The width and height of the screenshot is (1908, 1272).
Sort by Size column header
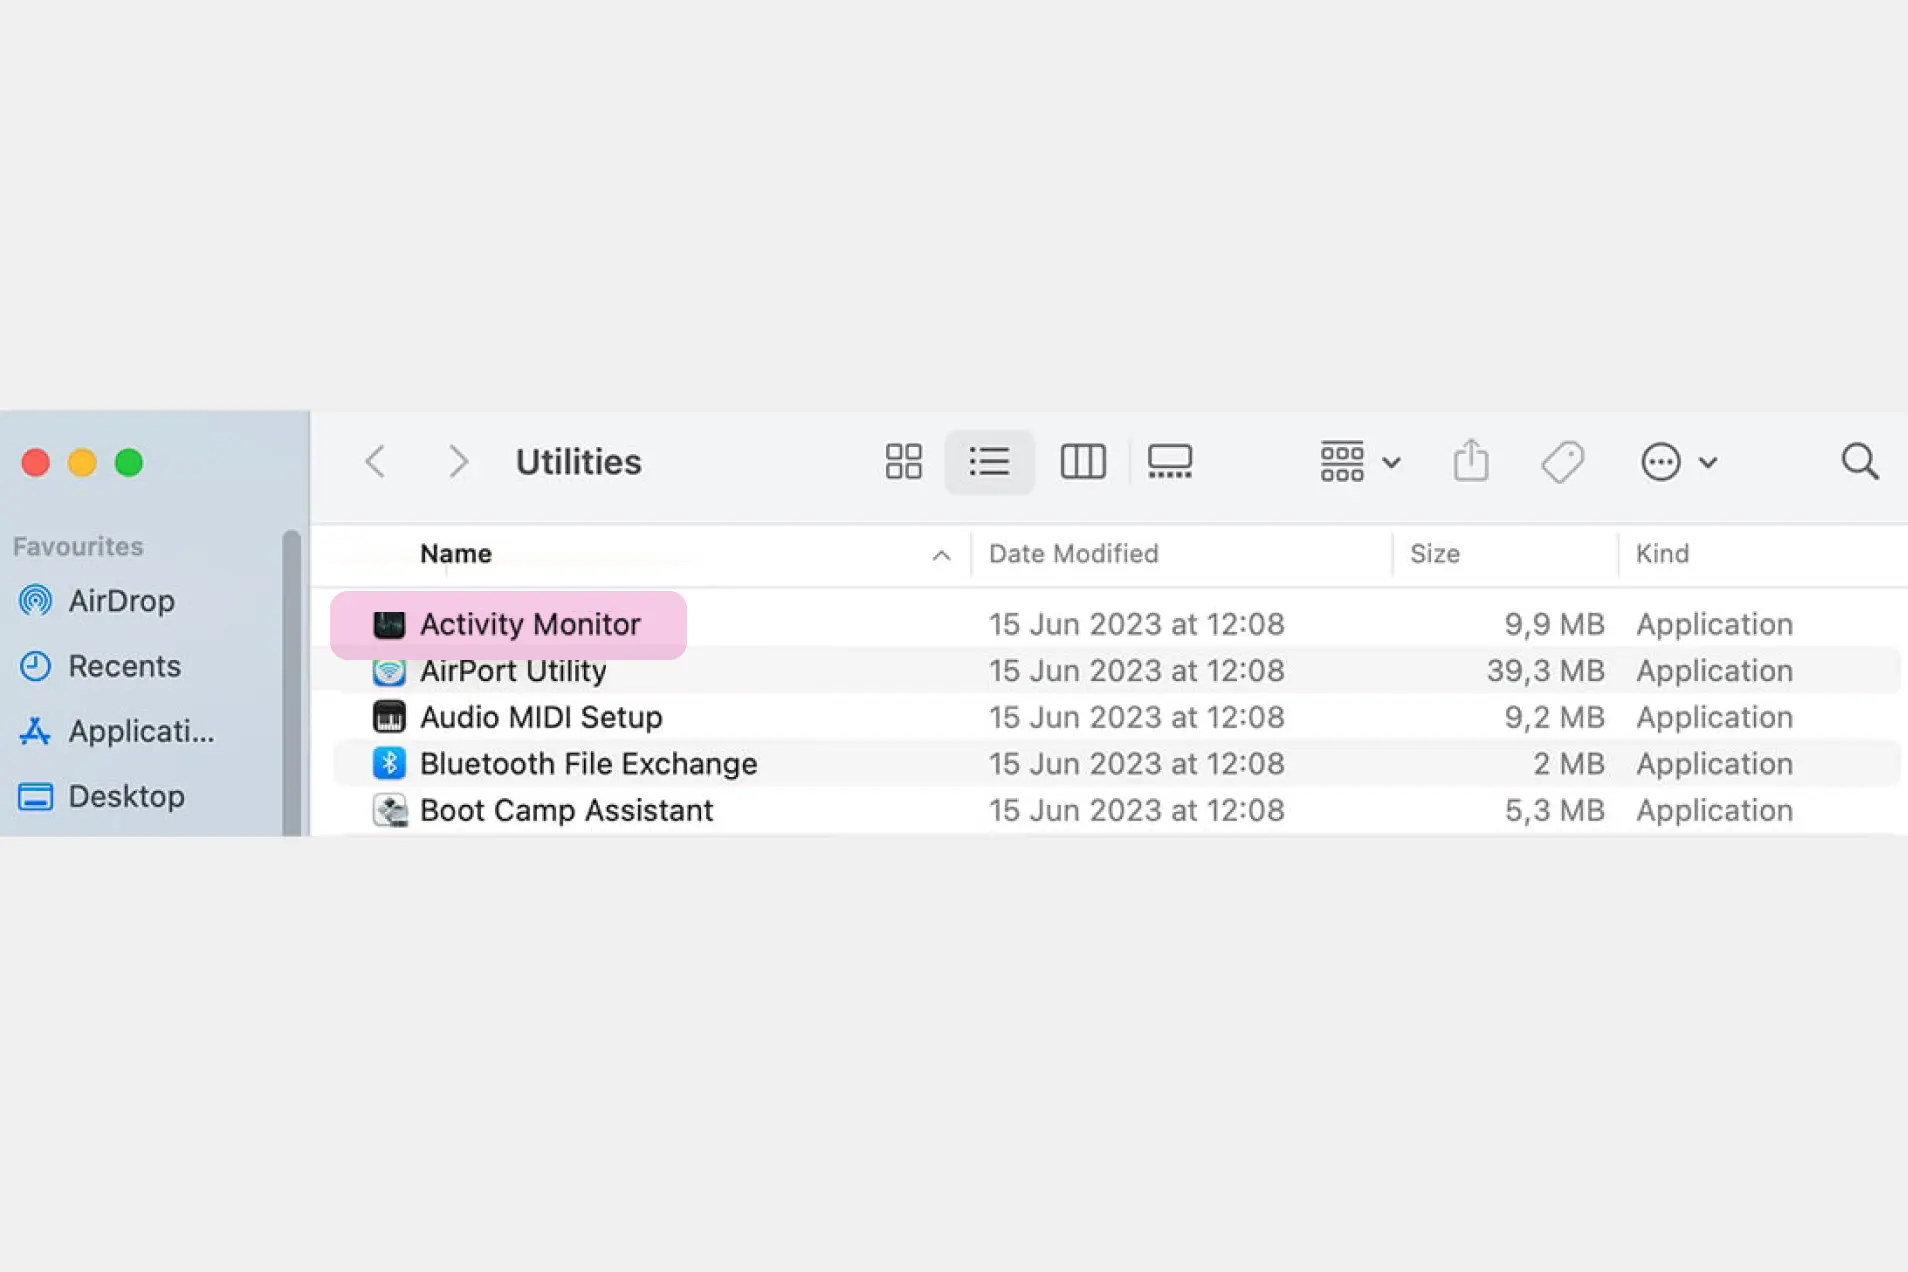pos(1434,554)
